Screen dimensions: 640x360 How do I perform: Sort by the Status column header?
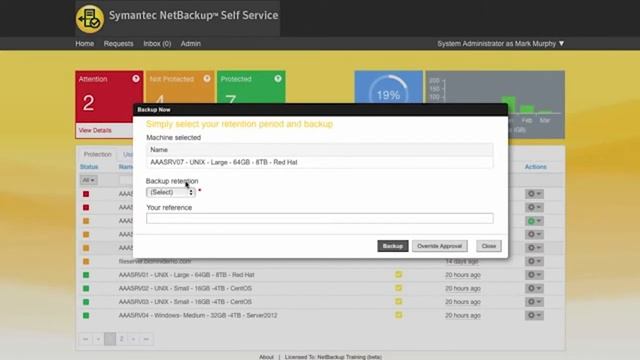coord(89,167)
